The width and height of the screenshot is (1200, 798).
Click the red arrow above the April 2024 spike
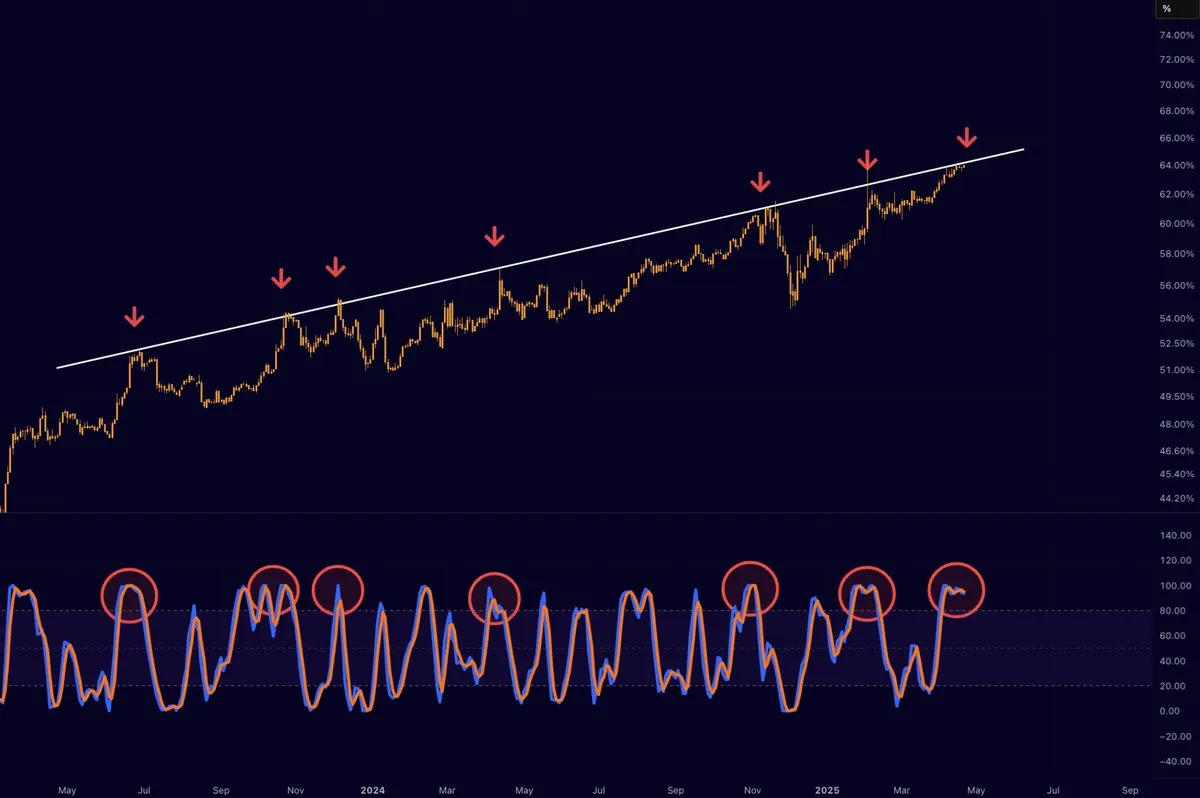[494, 237]
